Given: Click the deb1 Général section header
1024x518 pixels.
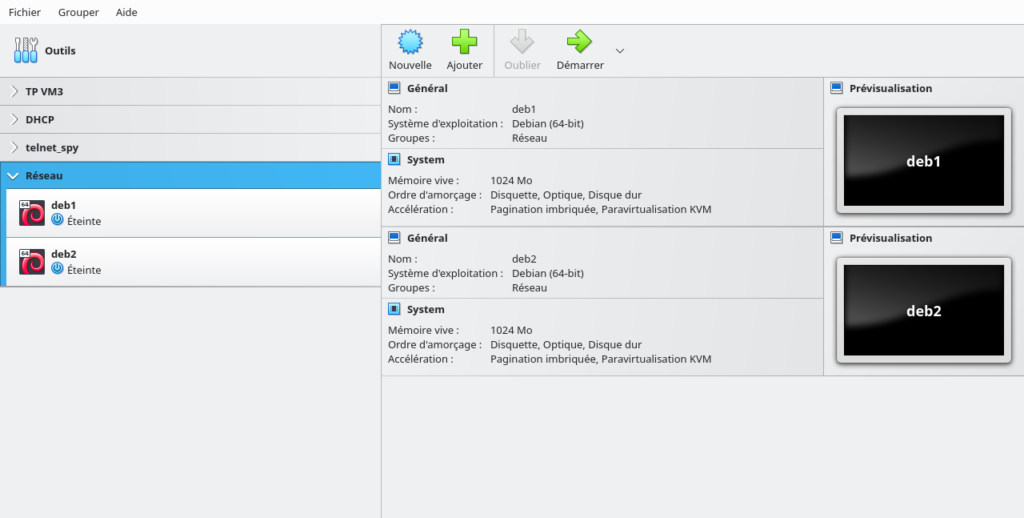Looking at the screenshot, I should pos(427,88).
